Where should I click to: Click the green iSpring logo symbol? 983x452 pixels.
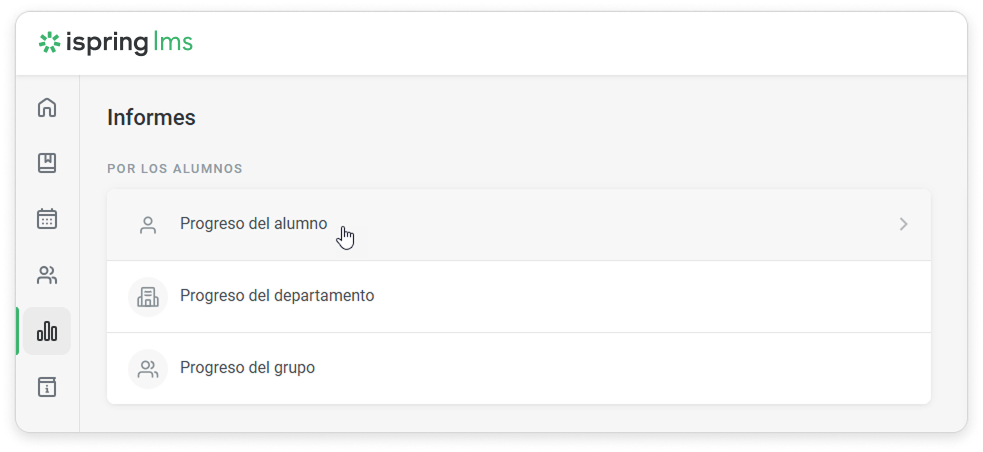[50, 43]
